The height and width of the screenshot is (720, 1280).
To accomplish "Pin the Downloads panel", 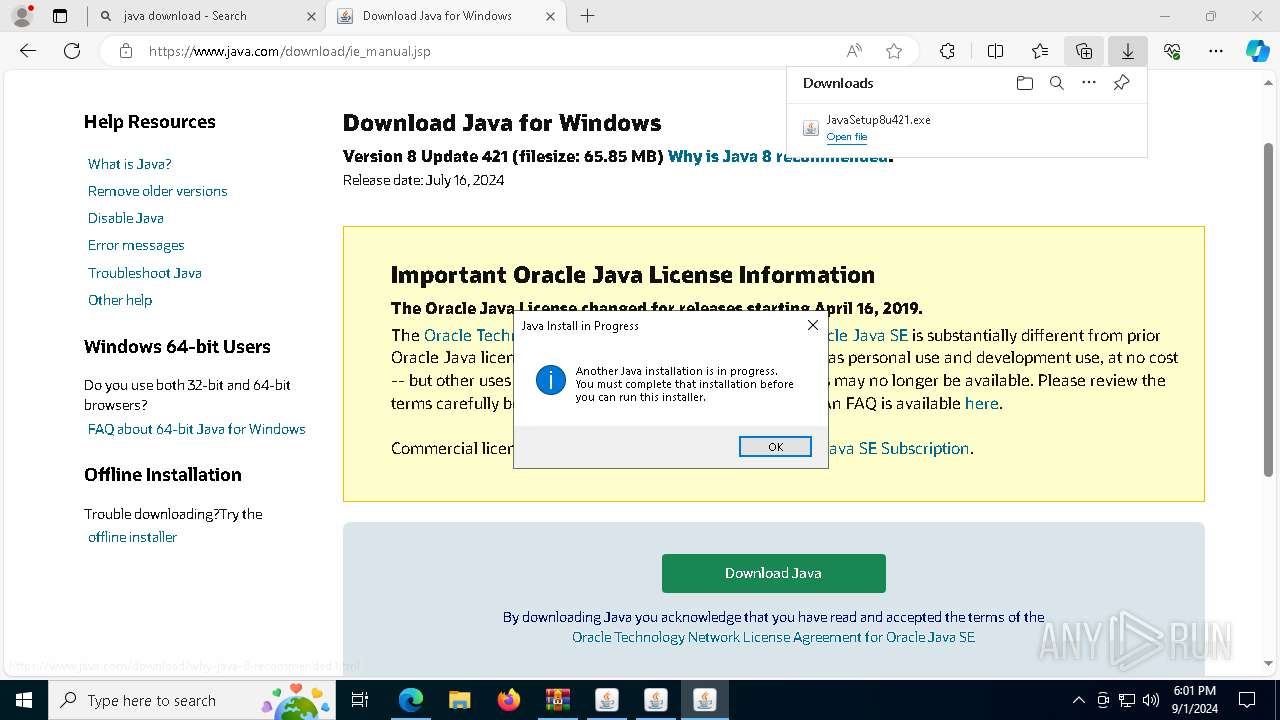I will [1121, 83].
